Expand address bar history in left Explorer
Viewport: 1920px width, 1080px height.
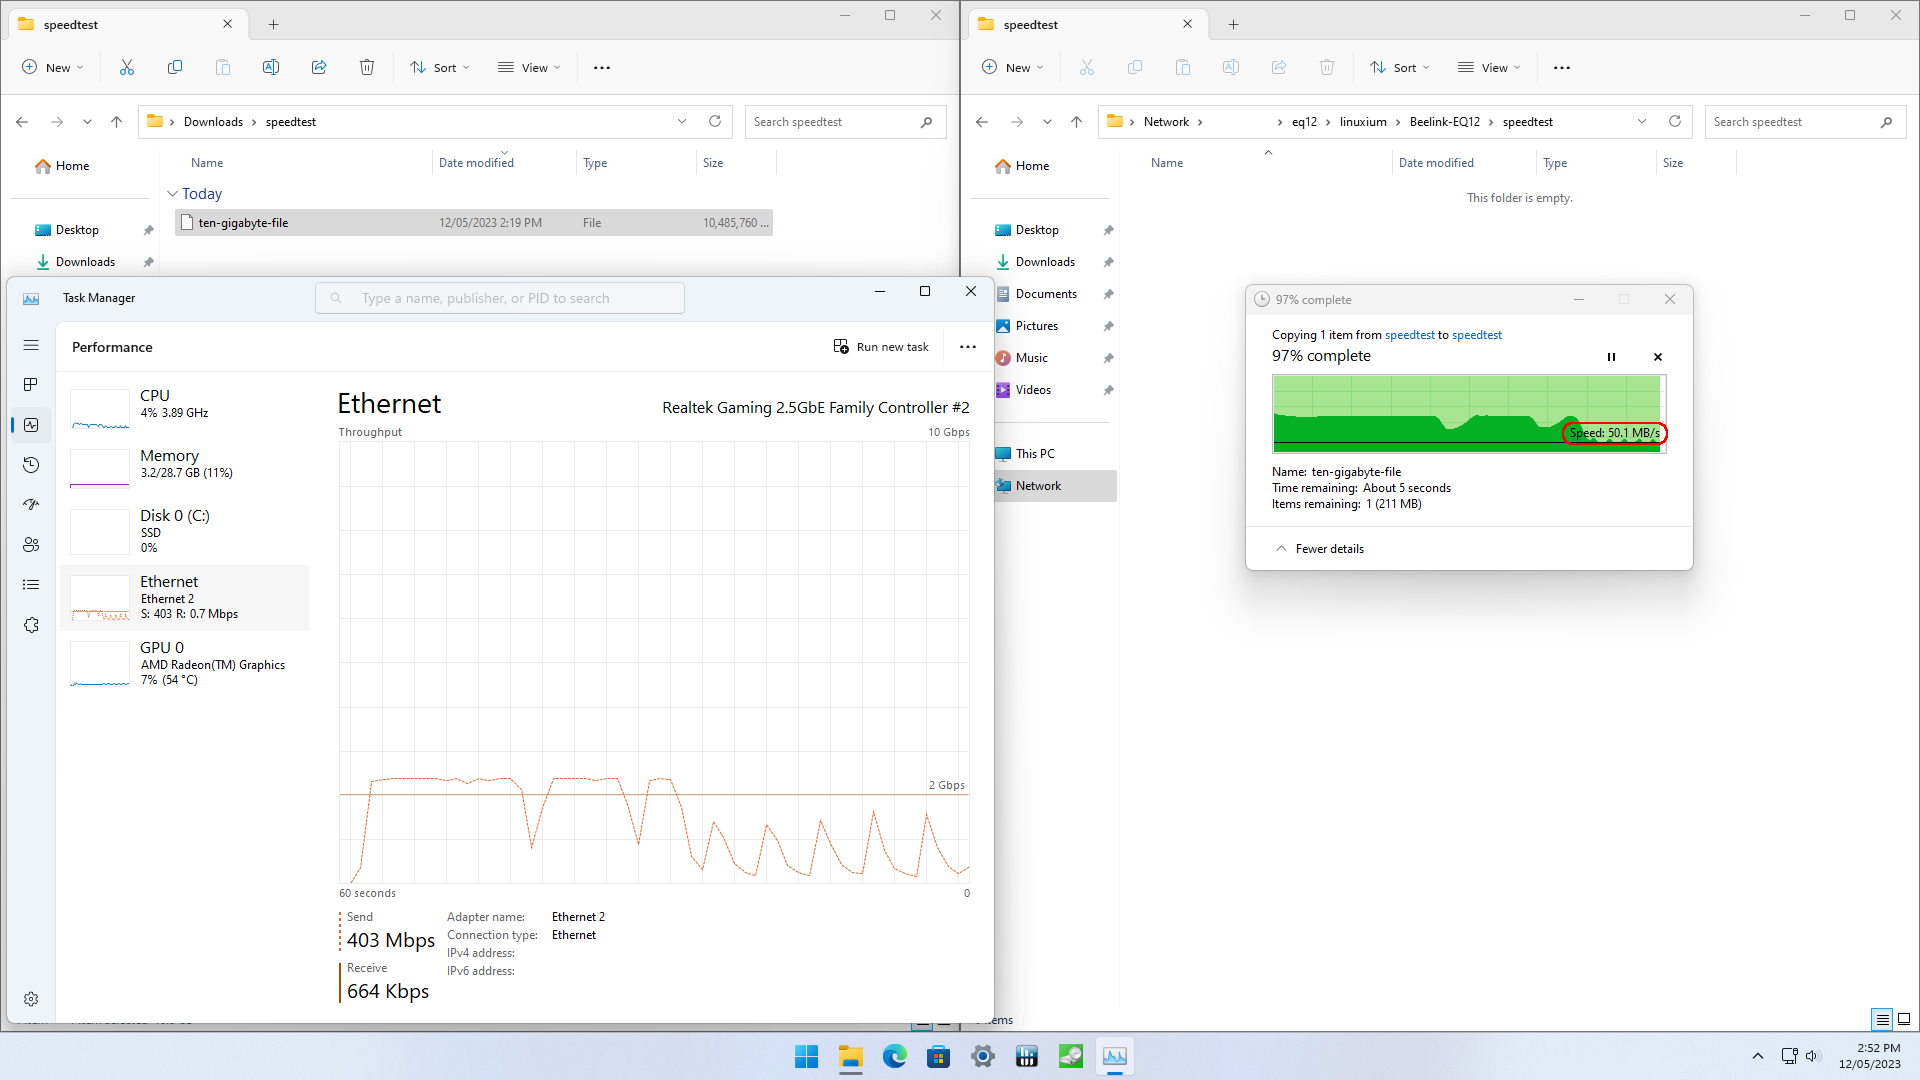pos(682,121)
